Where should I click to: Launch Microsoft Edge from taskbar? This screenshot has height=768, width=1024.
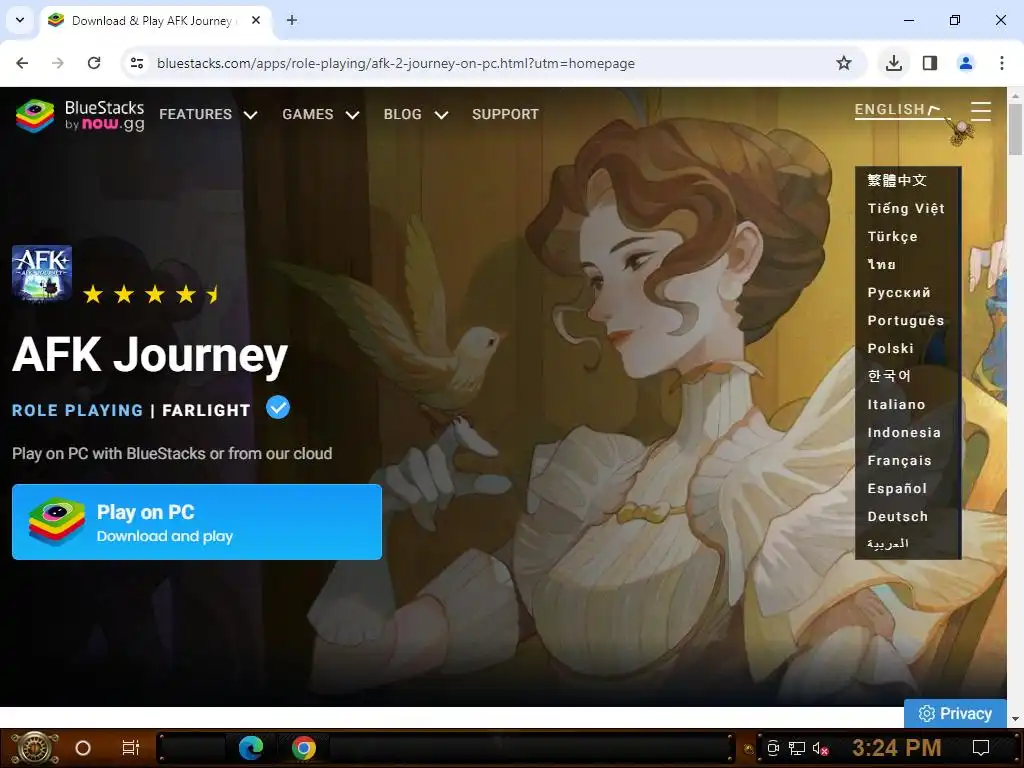tap(251, 748)
